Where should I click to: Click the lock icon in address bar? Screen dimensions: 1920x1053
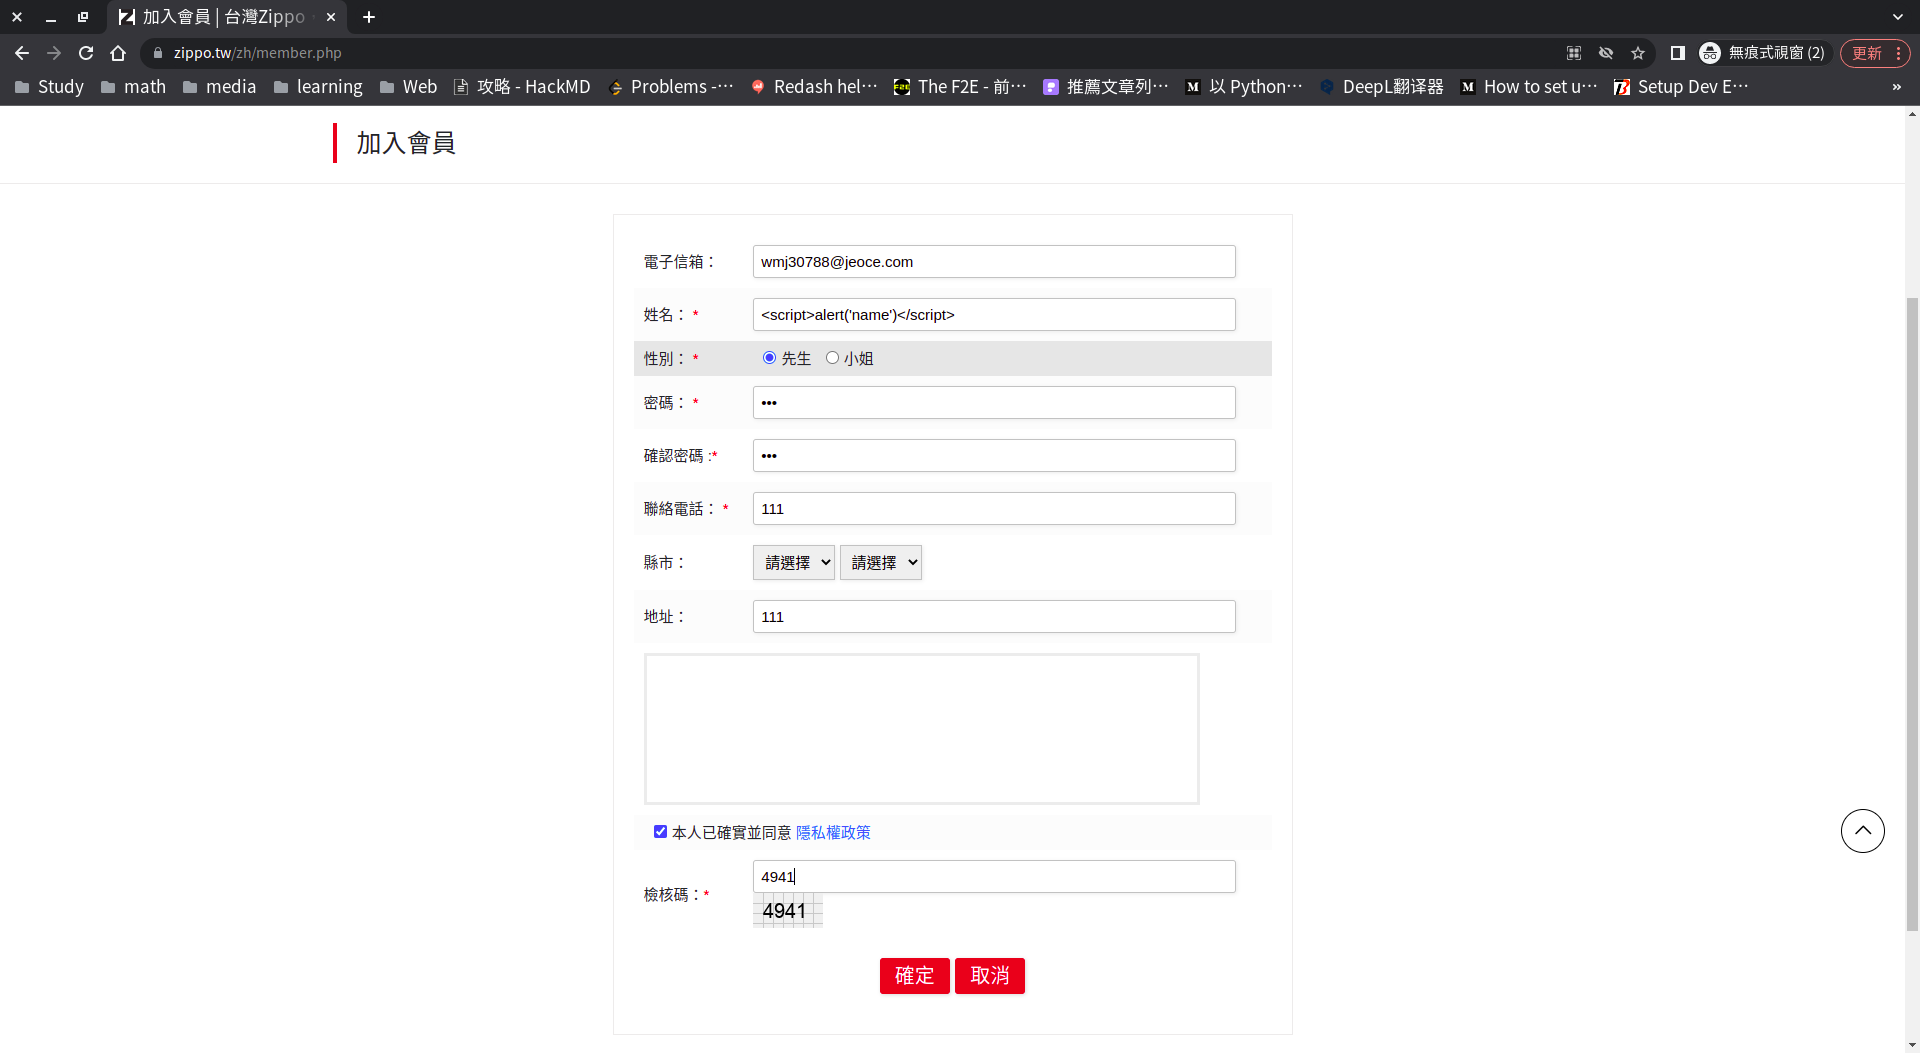(x=158, y=53)
